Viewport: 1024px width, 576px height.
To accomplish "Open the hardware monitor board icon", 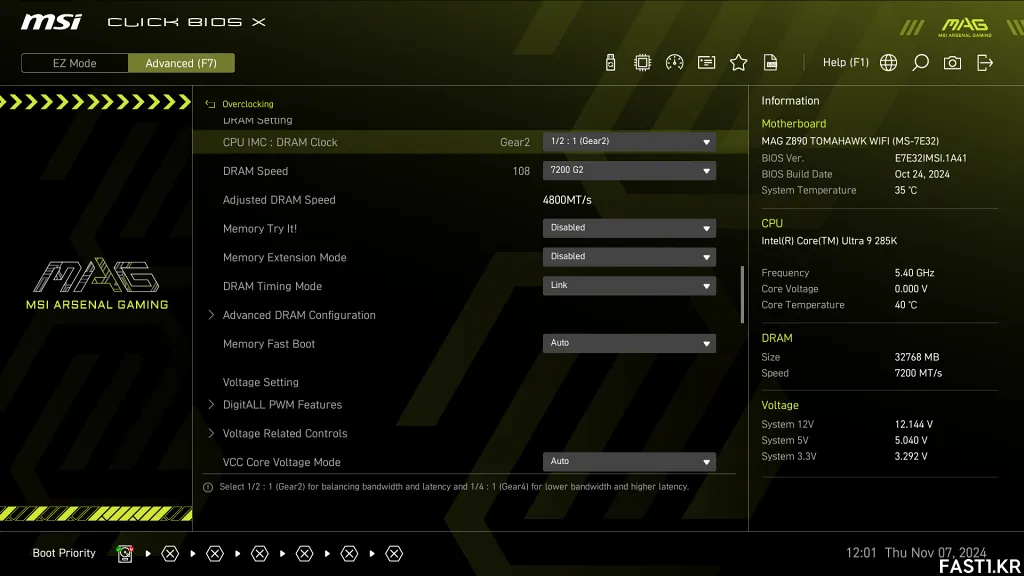I will pyautogui.click(x=707, y=63).
